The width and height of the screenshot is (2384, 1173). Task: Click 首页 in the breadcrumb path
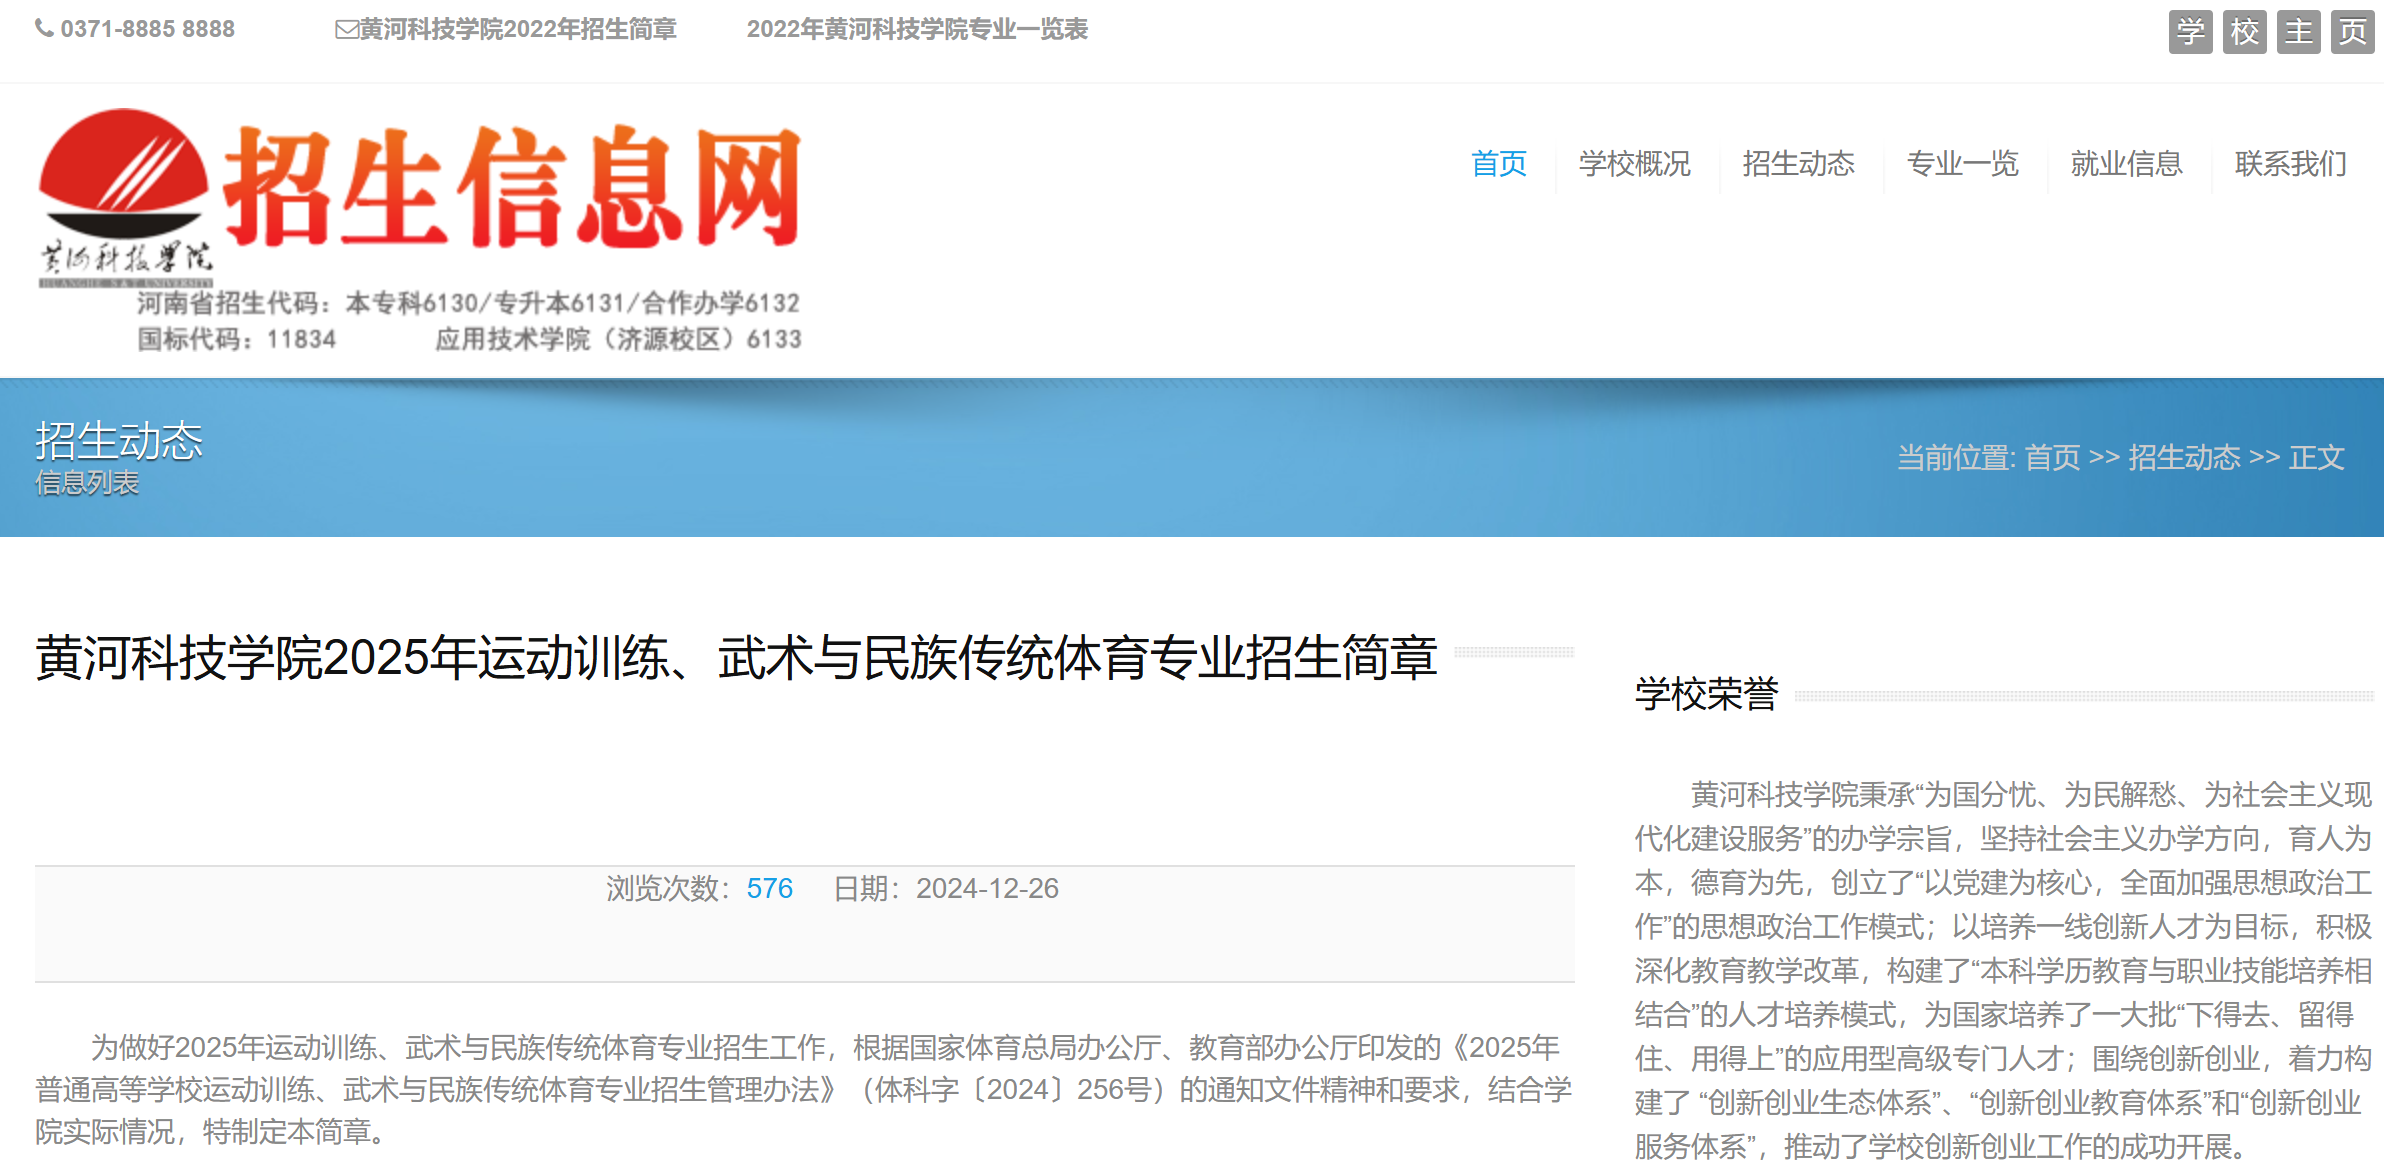[2052, 457]
